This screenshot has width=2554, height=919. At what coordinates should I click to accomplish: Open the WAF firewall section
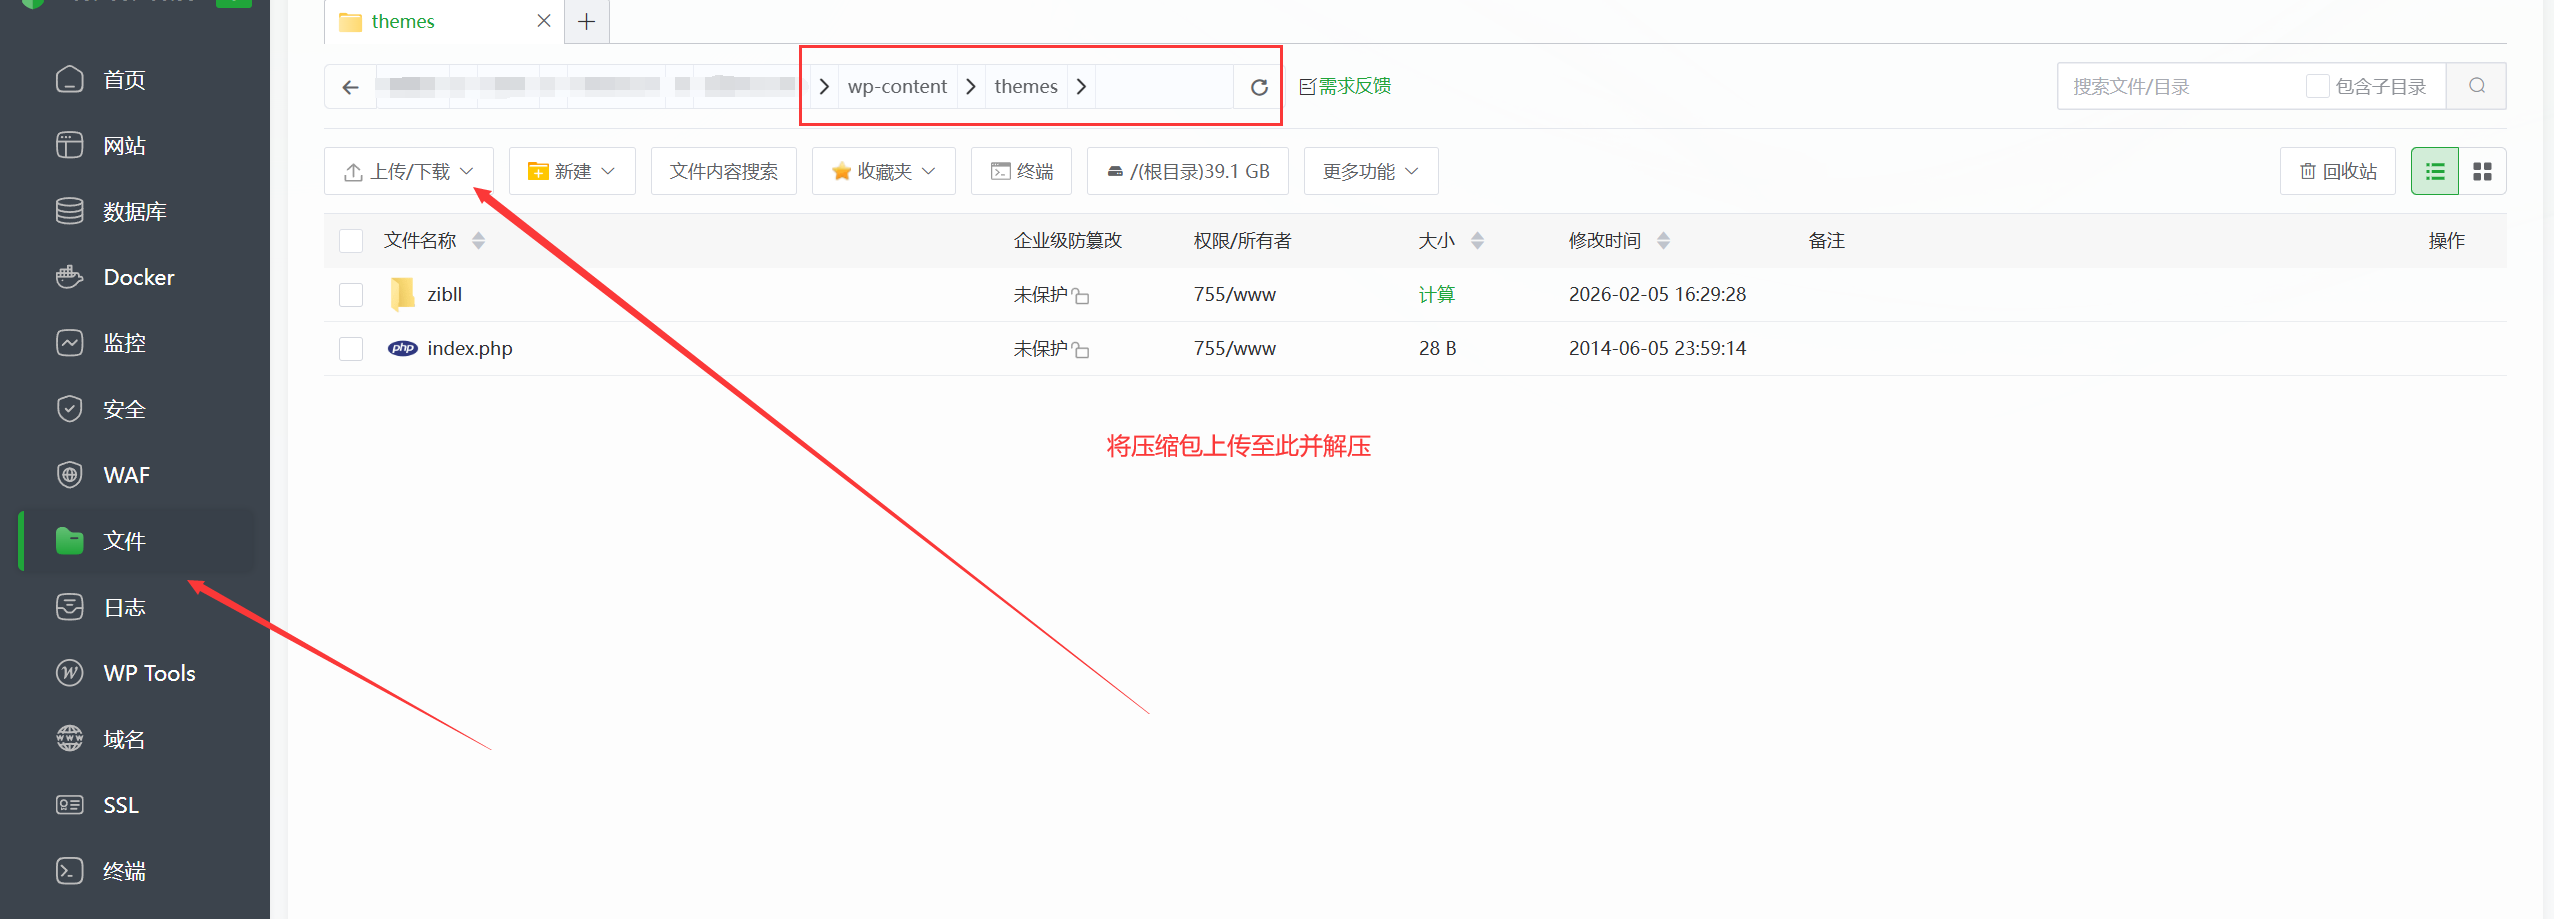click(x=125, y=474)
